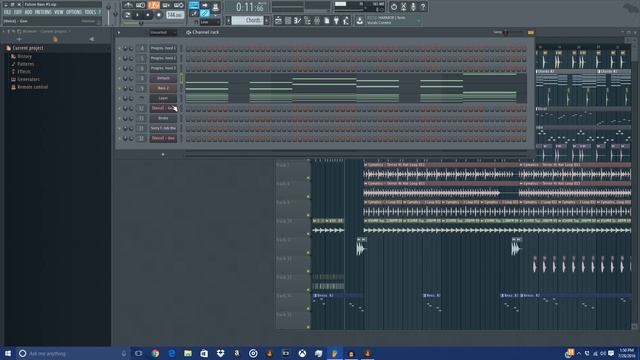Click the Cortana search box in taskbar

[x=73, y=353]
